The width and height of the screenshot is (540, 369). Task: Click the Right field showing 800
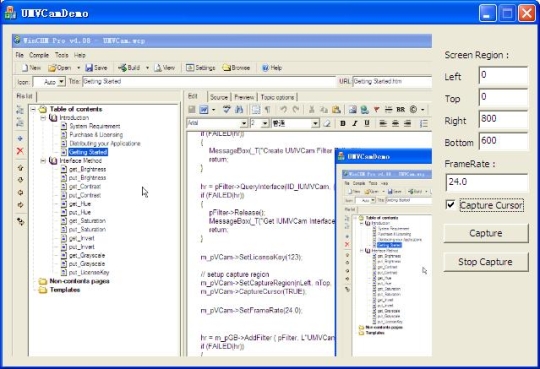[503, 119]
